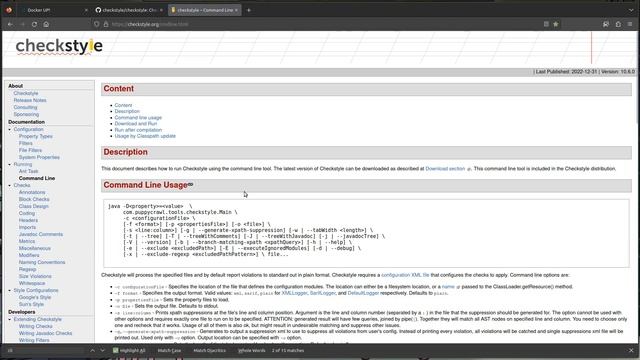Toggle Whole Words in find bar
Screen dimensions: 640x360
coord(251,350)
